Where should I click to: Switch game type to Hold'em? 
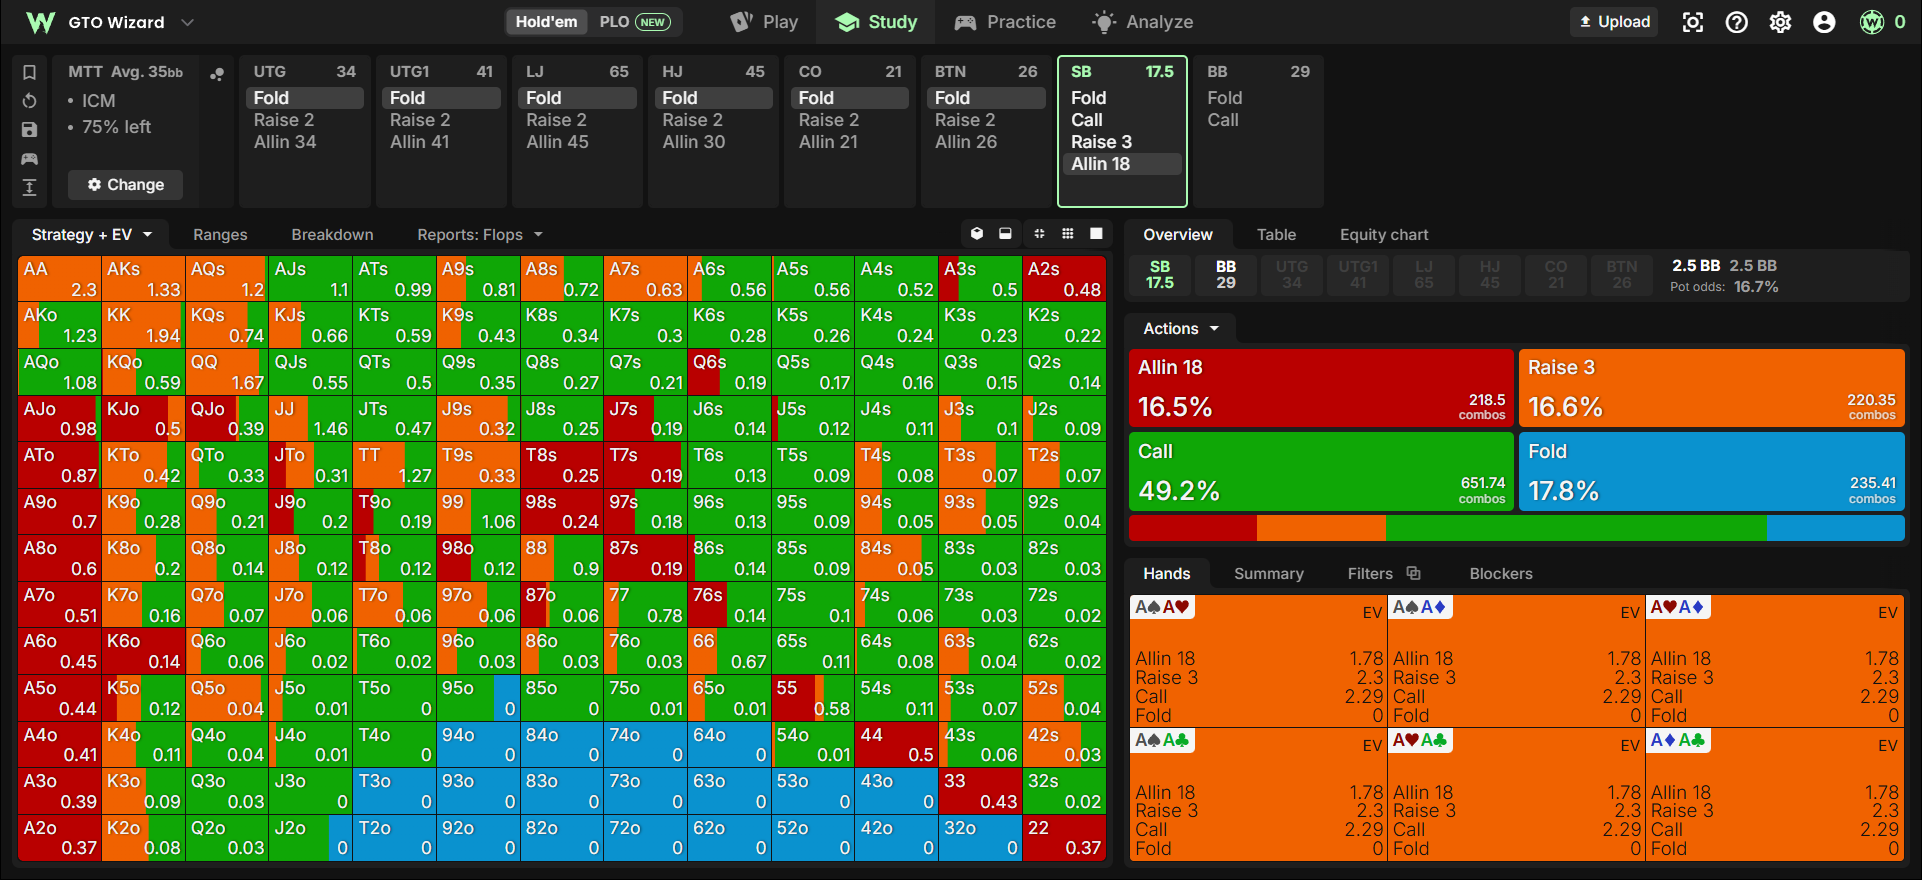(546, 22)
